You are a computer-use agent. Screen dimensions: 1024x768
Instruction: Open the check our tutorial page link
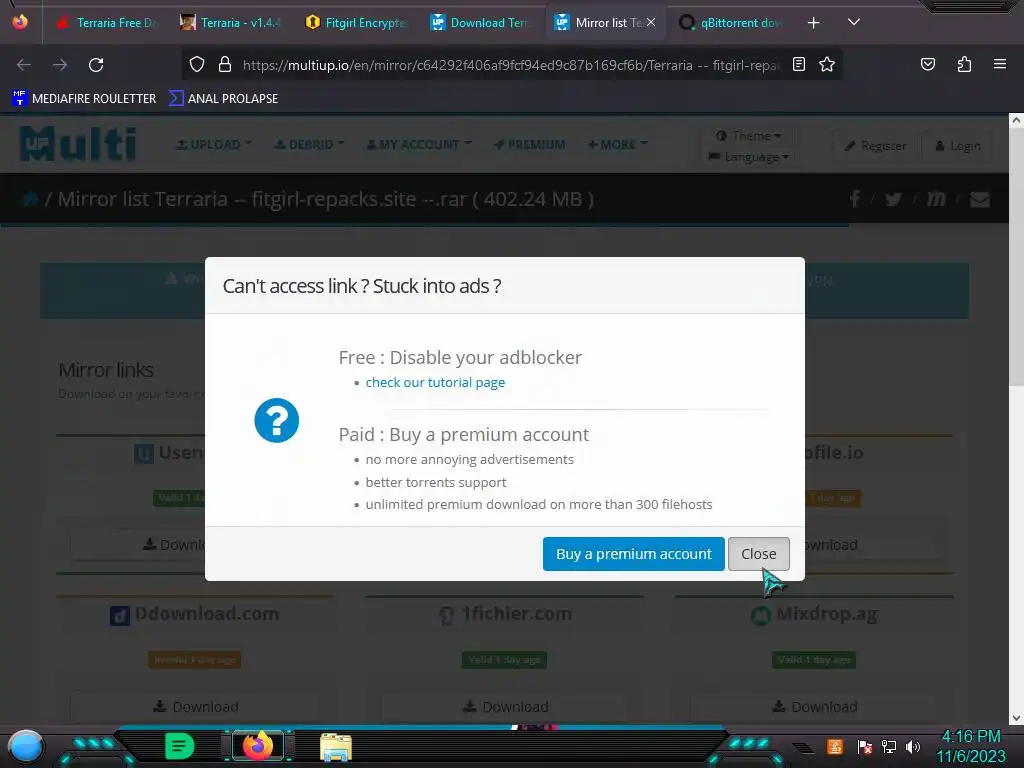(435, 383)
